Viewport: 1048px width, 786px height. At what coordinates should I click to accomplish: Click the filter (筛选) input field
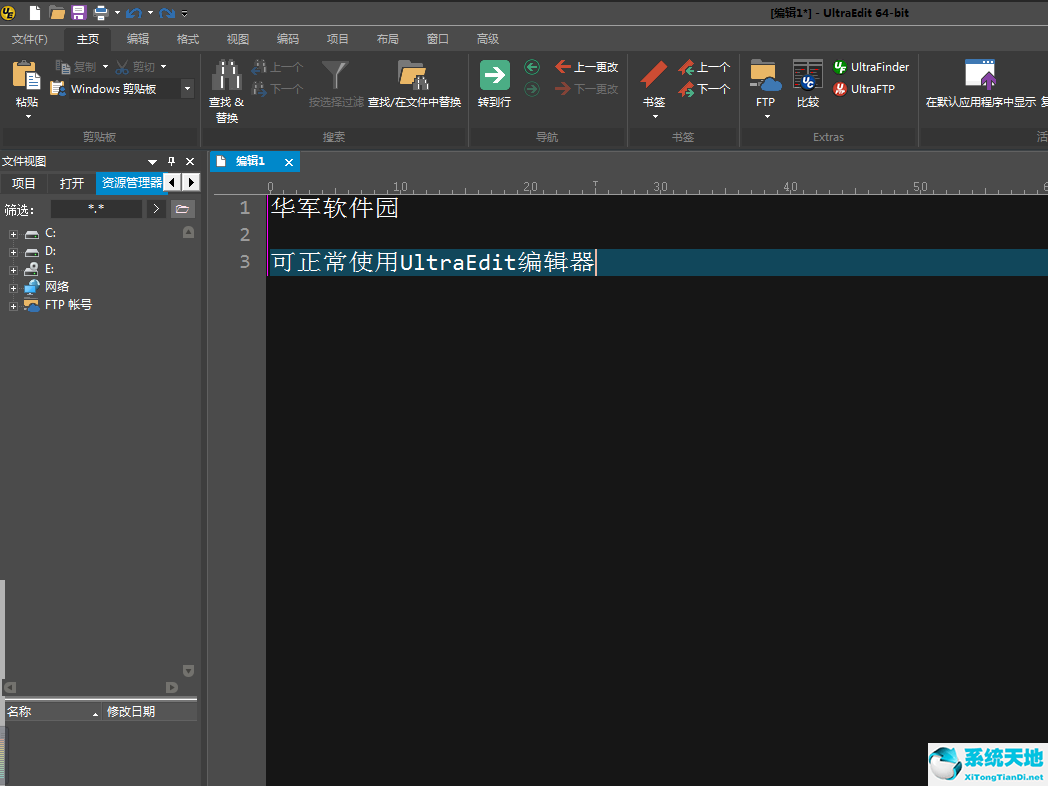click(96, 209)
